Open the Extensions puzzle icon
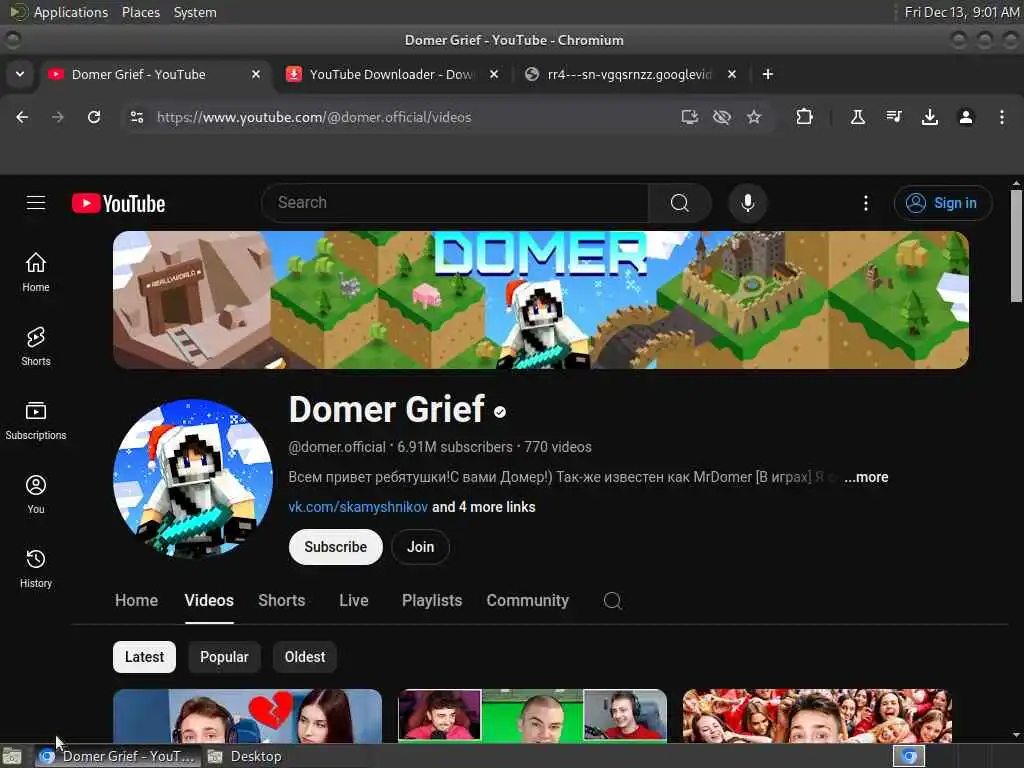This screenshot has width=1024, height=768. pyautogui.click(x=805, y=117)
